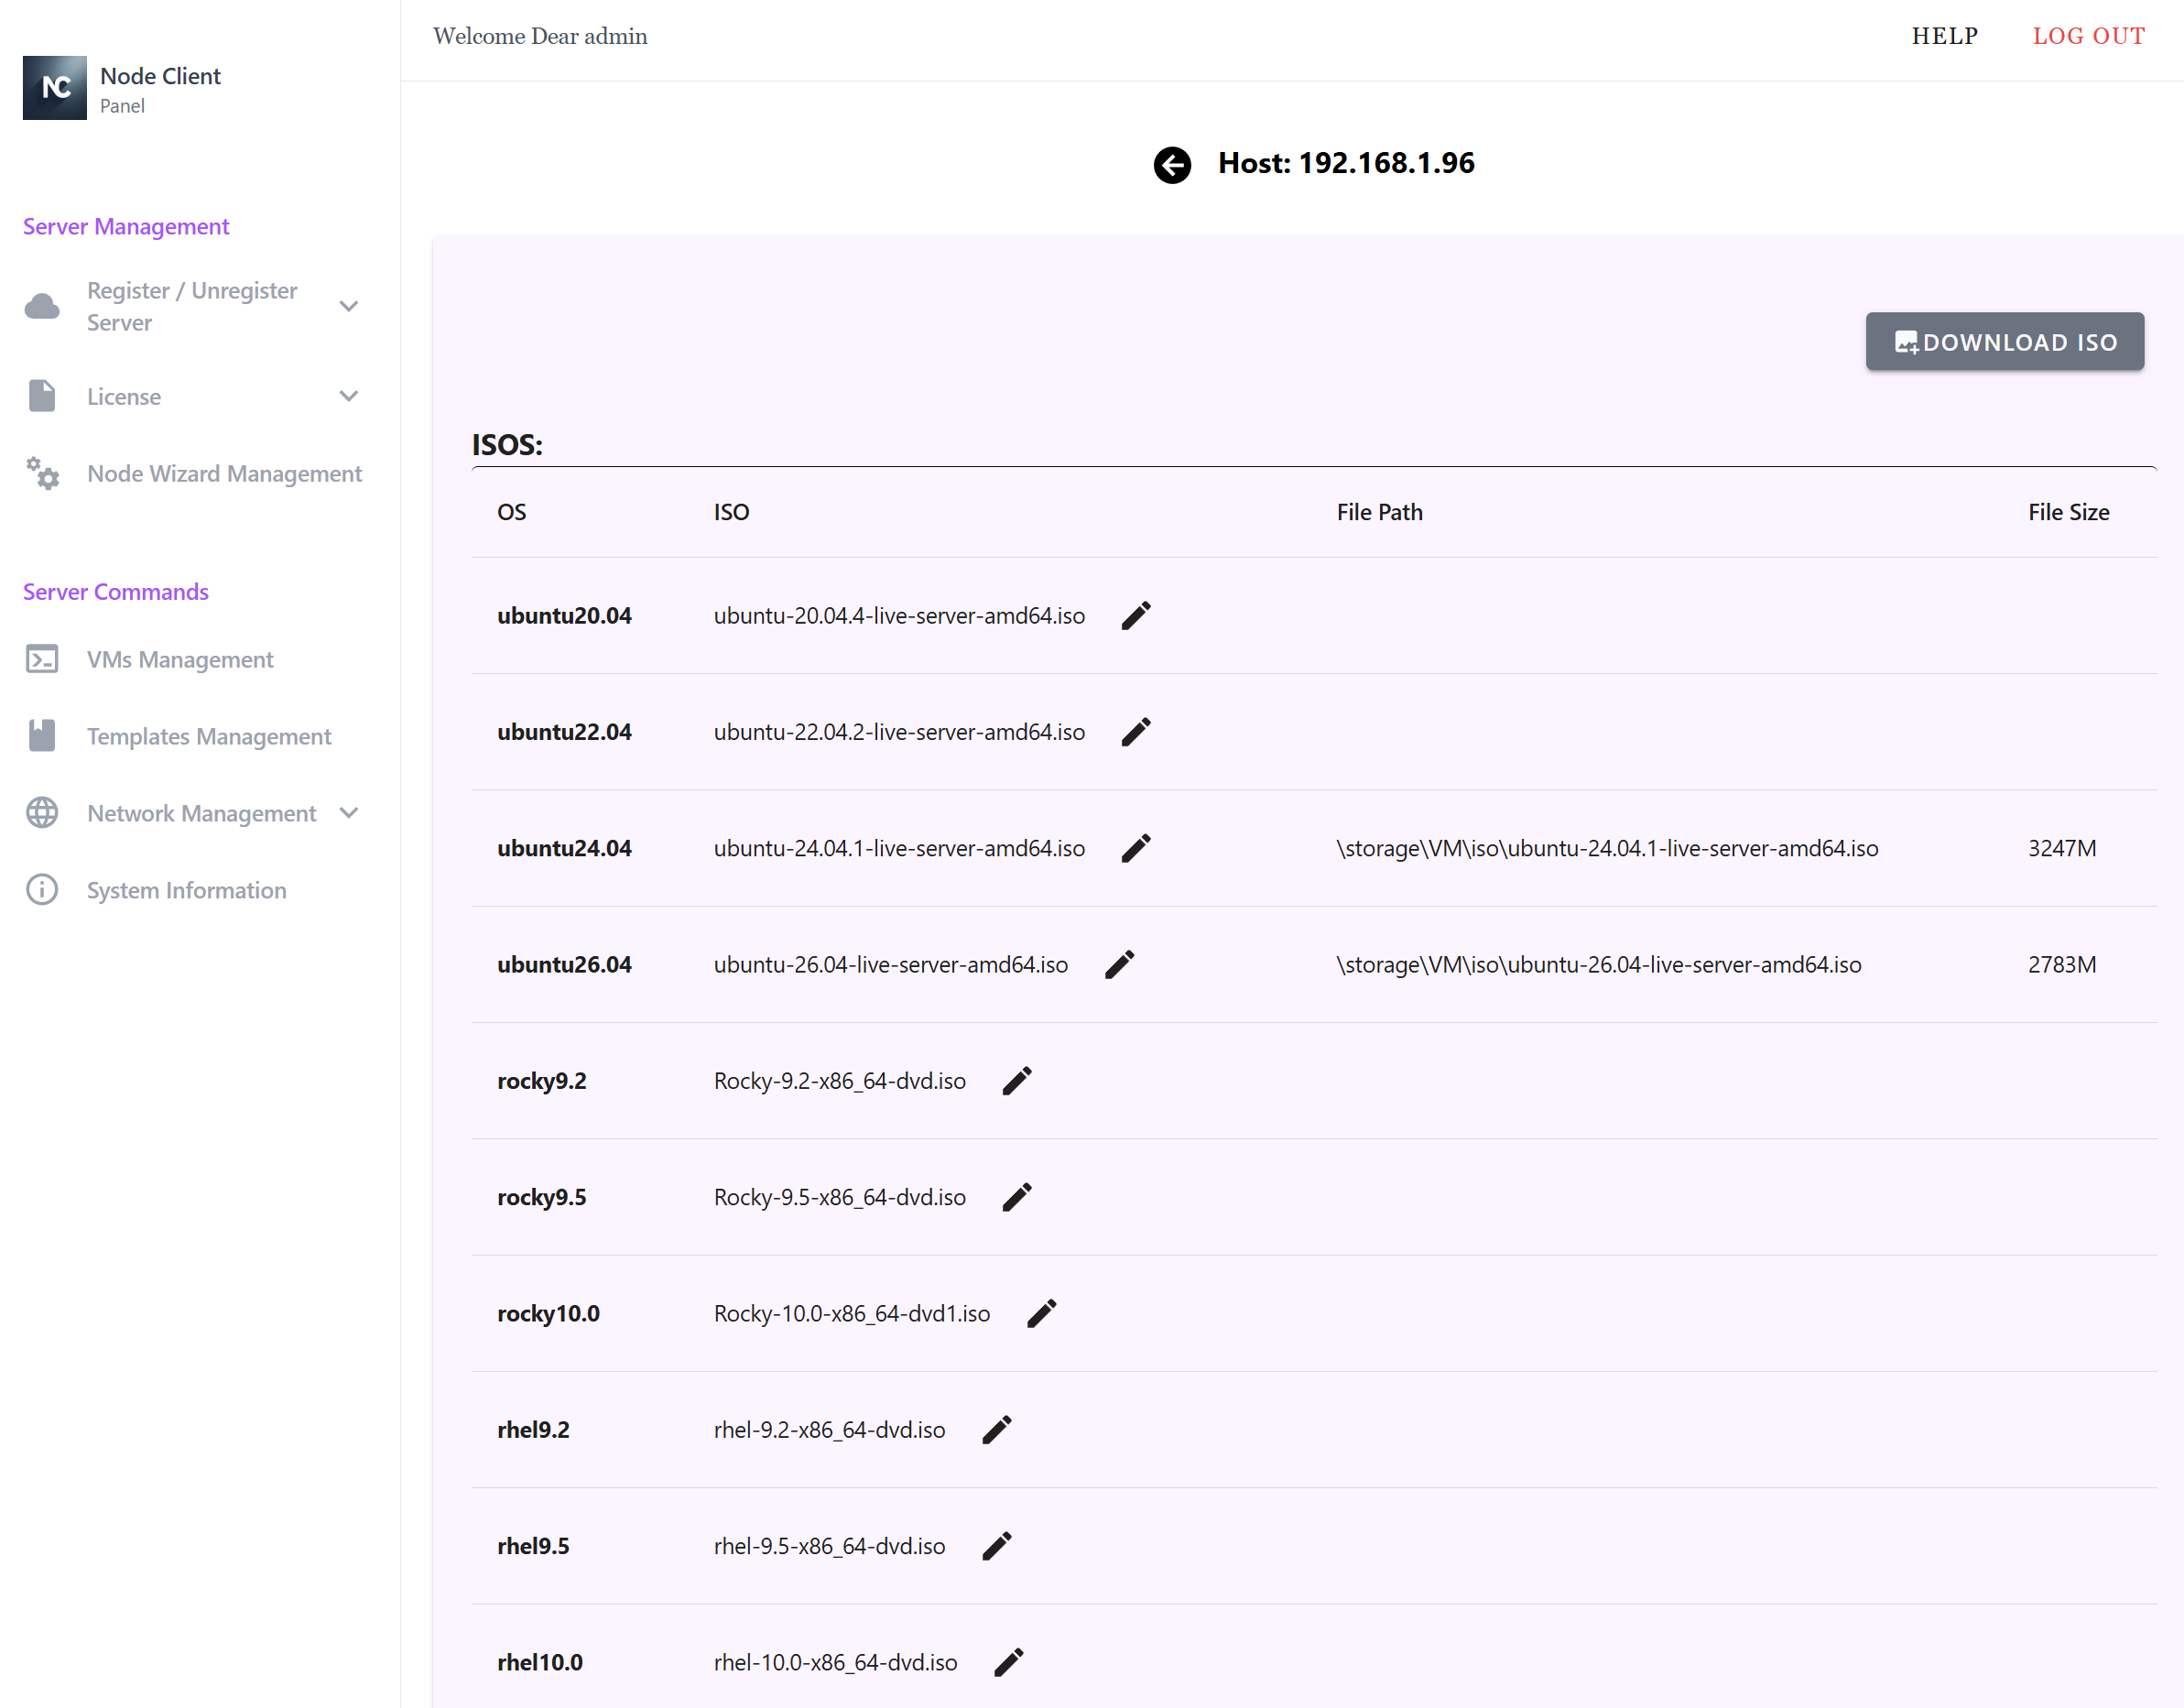Screen dimensions: 2184x1708
Task: Click the terminal icon for VMs Management
Action: click(x=42, y=659)
